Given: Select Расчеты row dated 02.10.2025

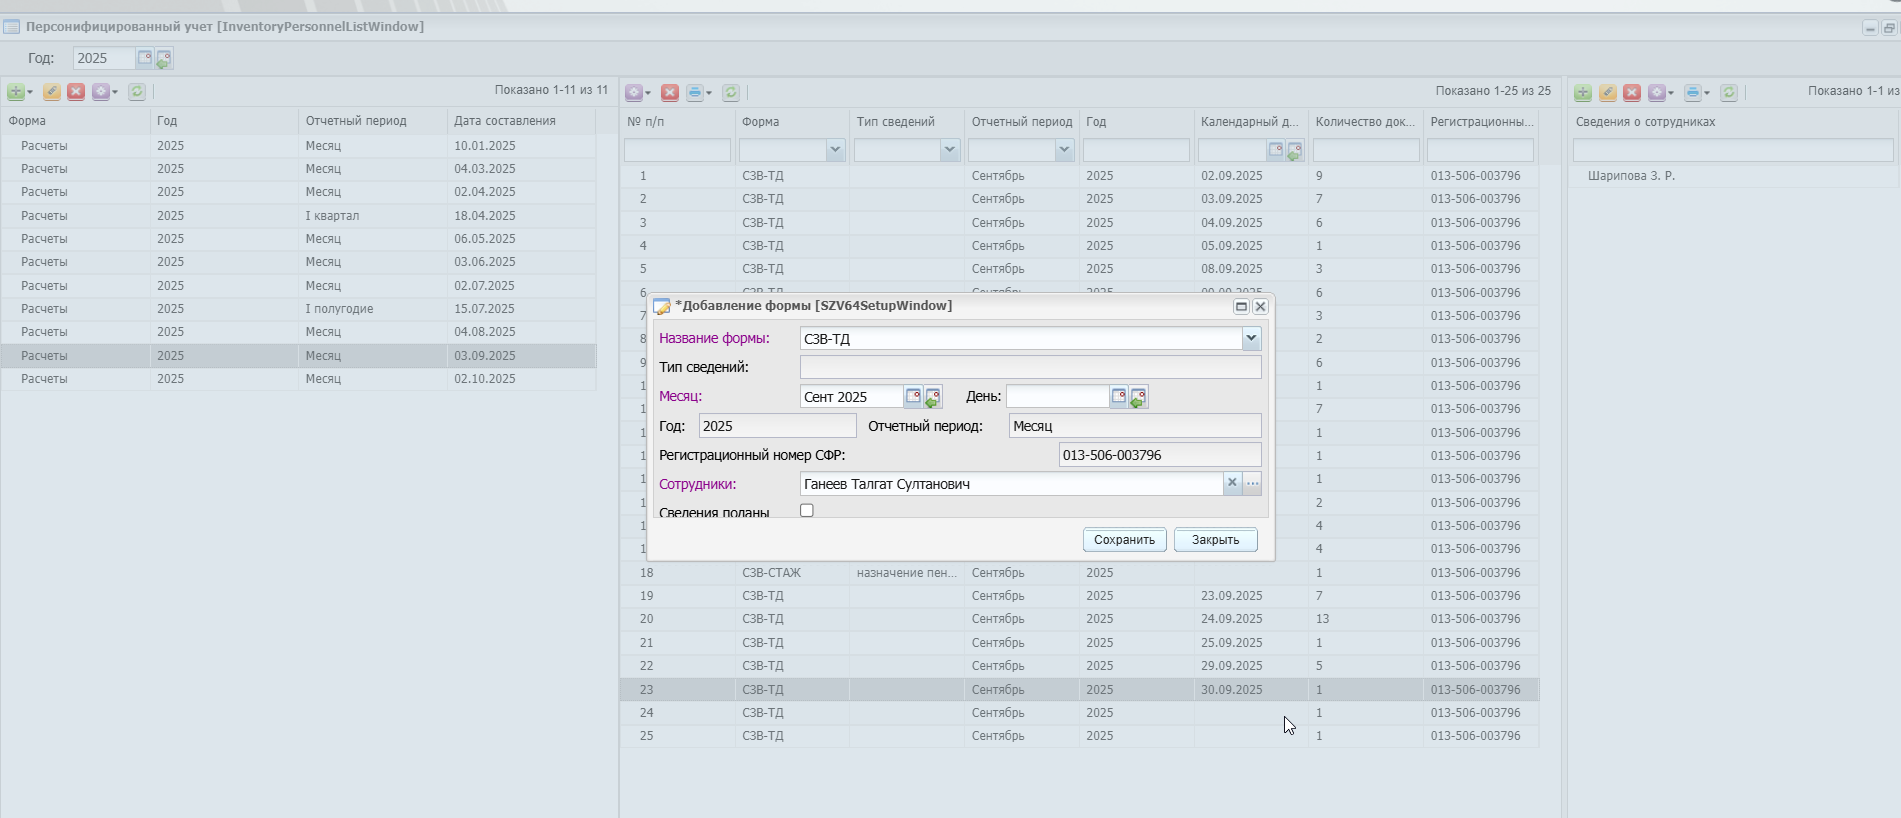Looking at the screenshot, I should [x=298, y=379].
